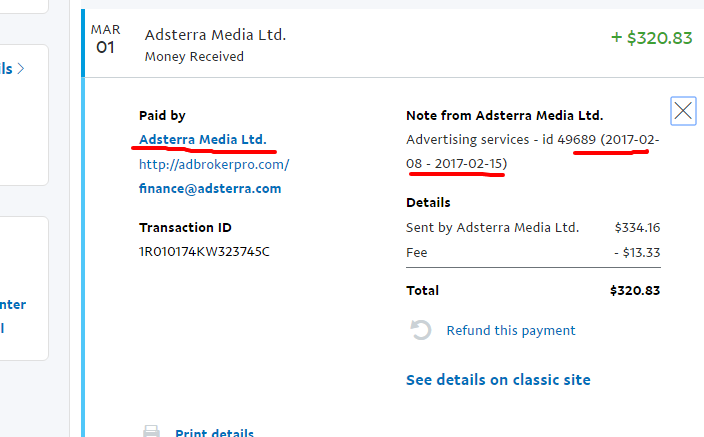Screen dimensions: 704x437
Task: Click the Advertising services note text
Action: (x=480, y=140)
